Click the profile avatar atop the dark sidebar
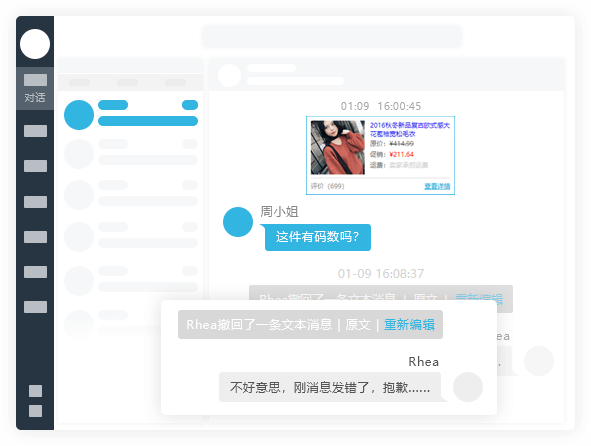The width and height of the screenshot is (591, 446). pos(35,44)
